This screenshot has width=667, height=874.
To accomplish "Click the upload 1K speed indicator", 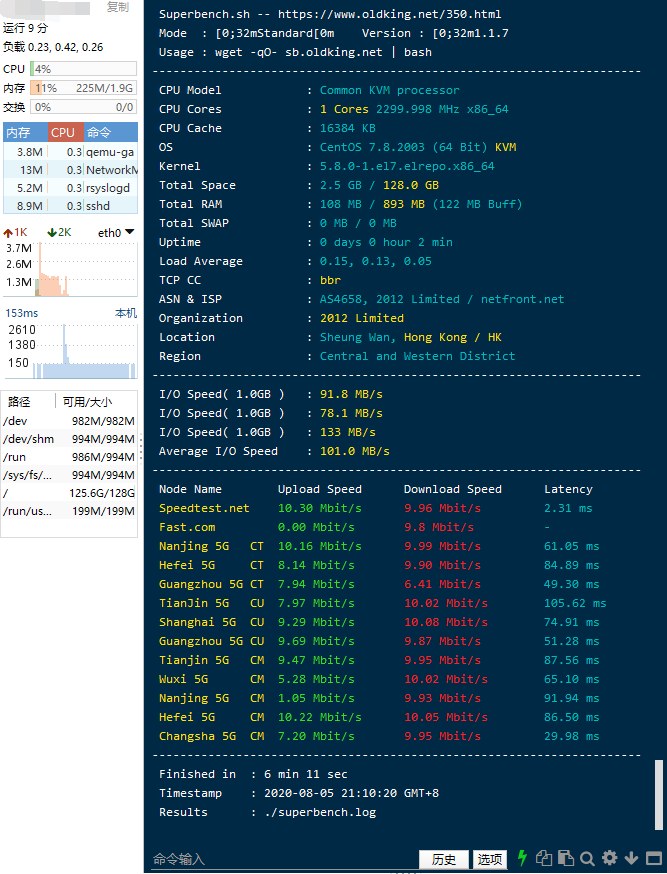I will (16, 232).
